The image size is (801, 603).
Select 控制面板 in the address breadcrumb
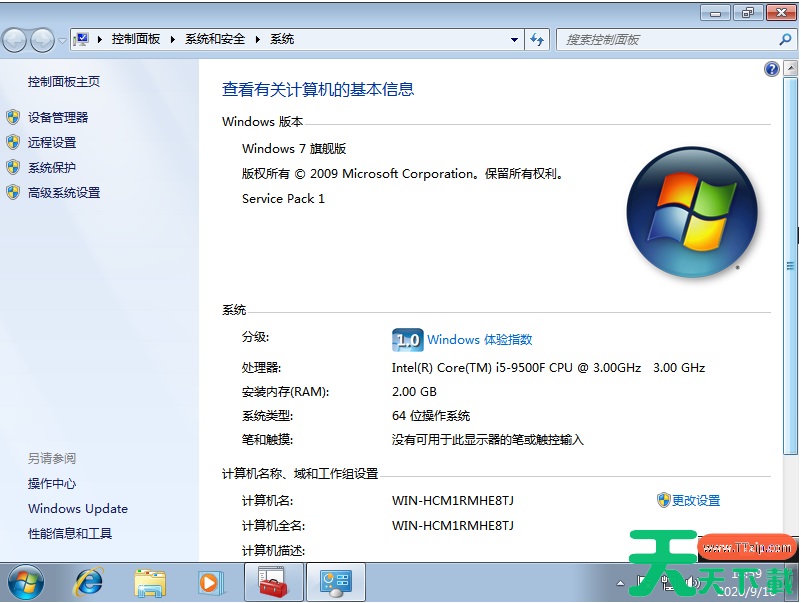pos(135,40)
